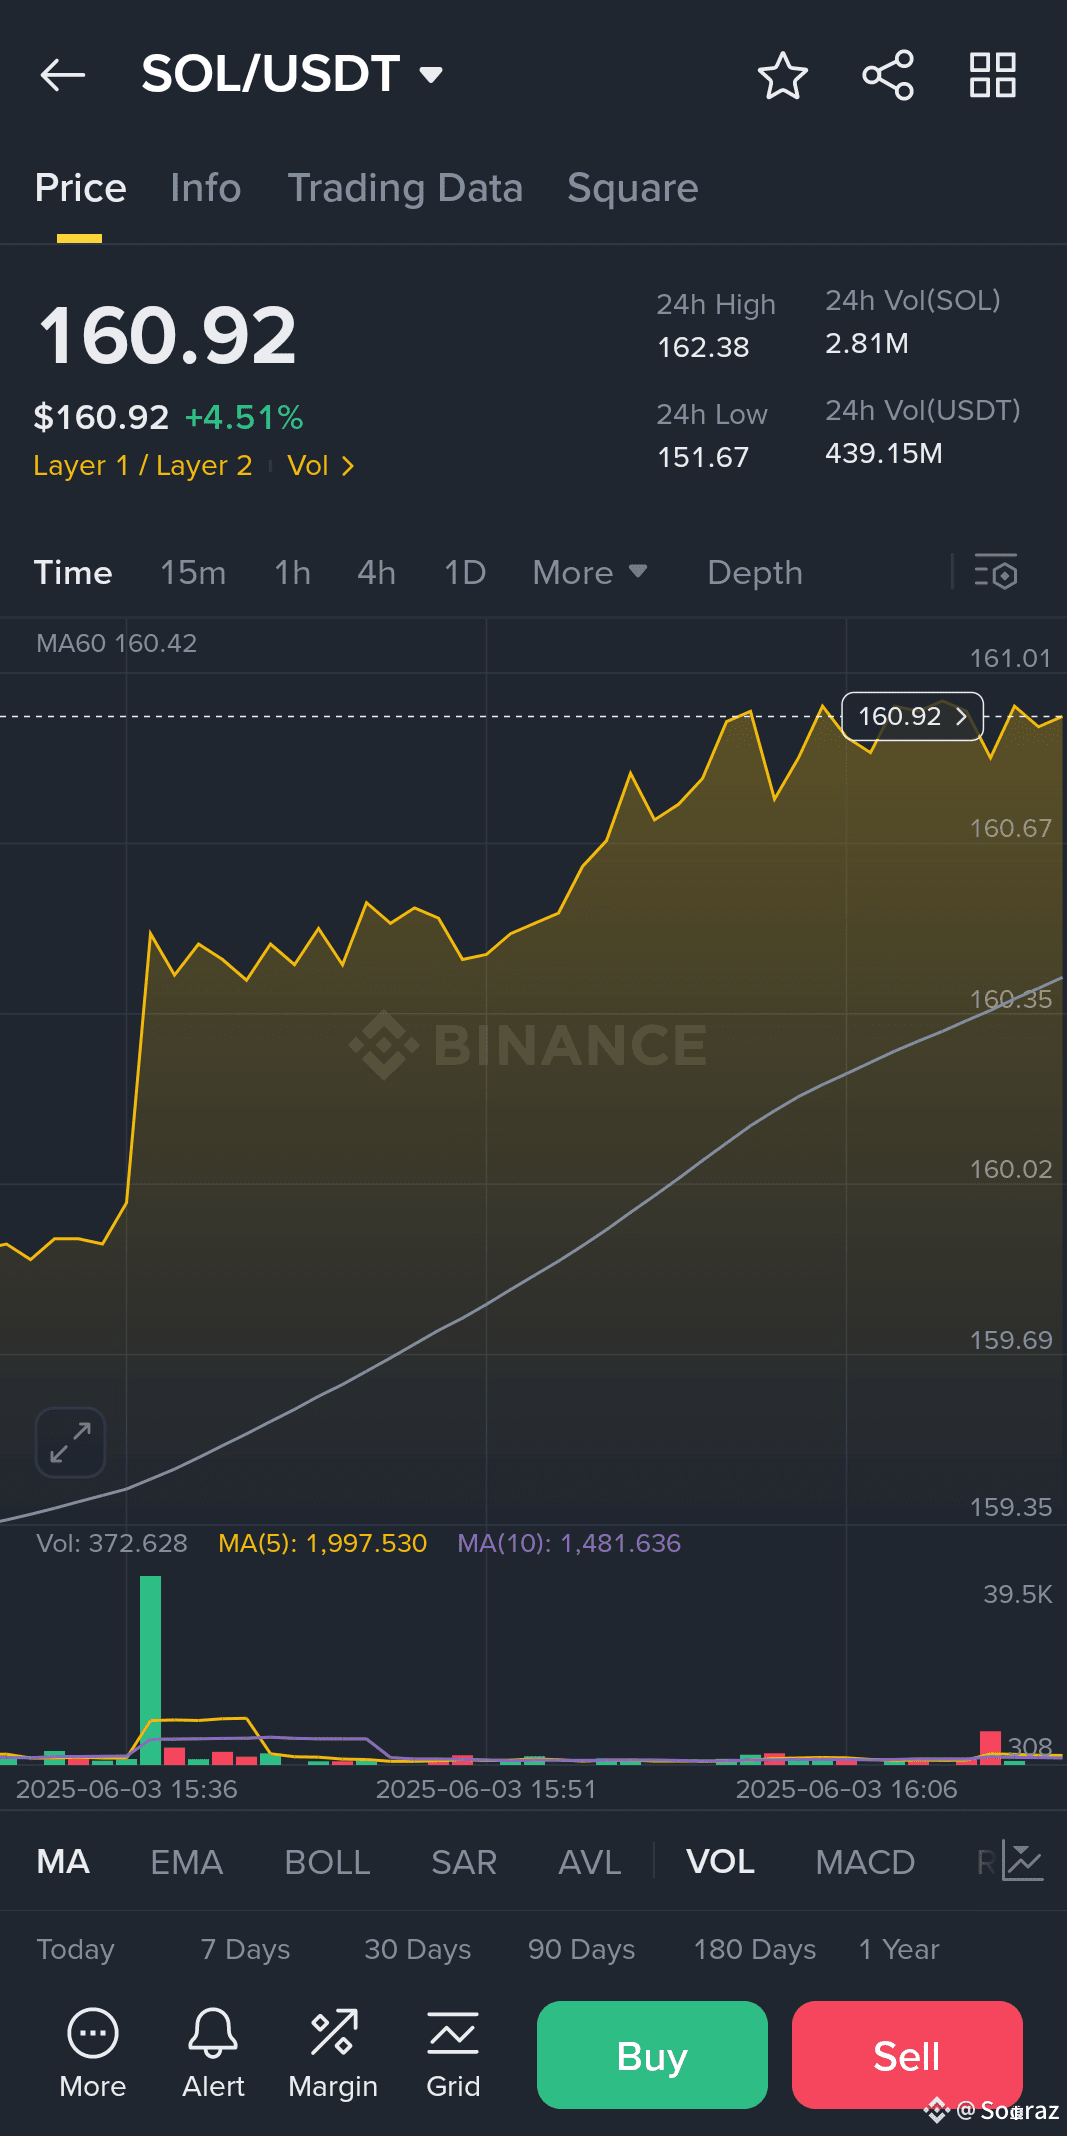Select the 4h interval tab
This screenshot has width=1067, height=2136.
click(376, 572)
